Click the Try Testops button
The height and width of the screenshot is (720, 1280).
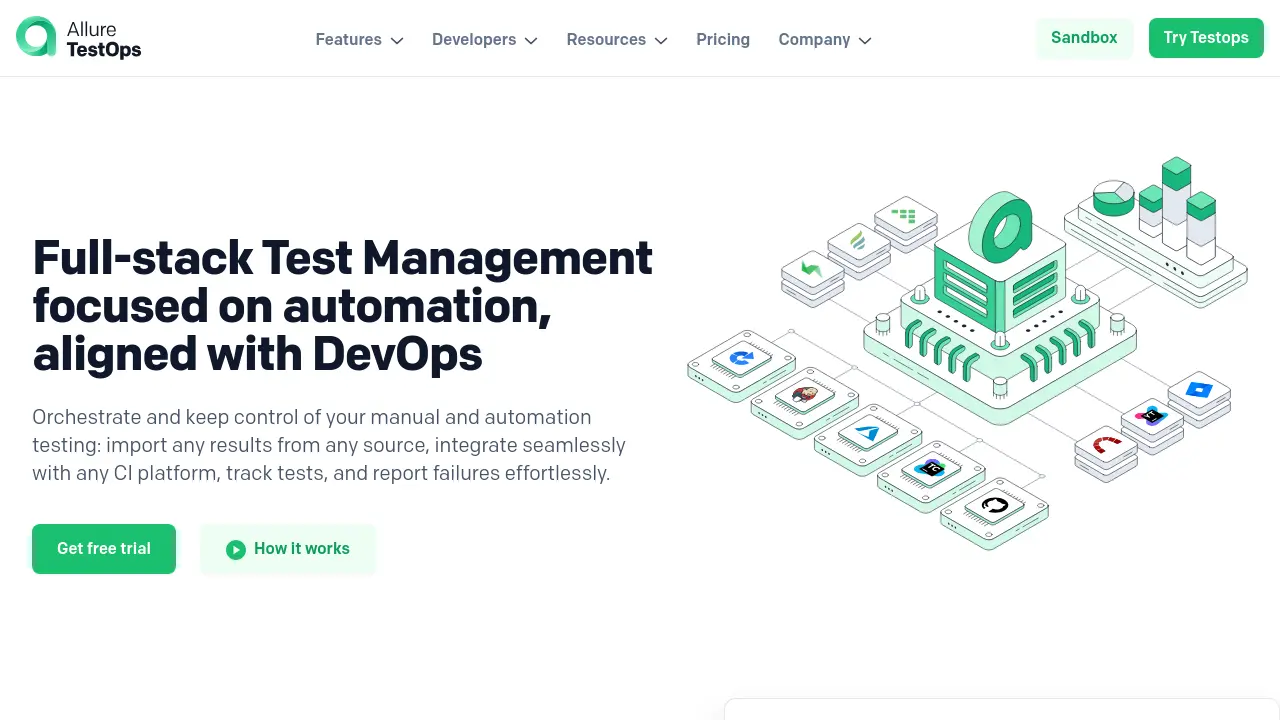coord(1206,38)
